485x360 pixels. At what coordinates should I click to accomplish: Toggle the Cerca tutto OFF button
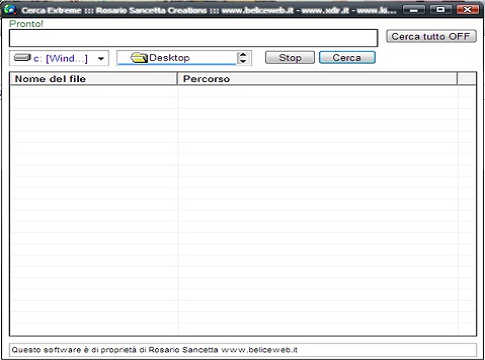[431, 36]
